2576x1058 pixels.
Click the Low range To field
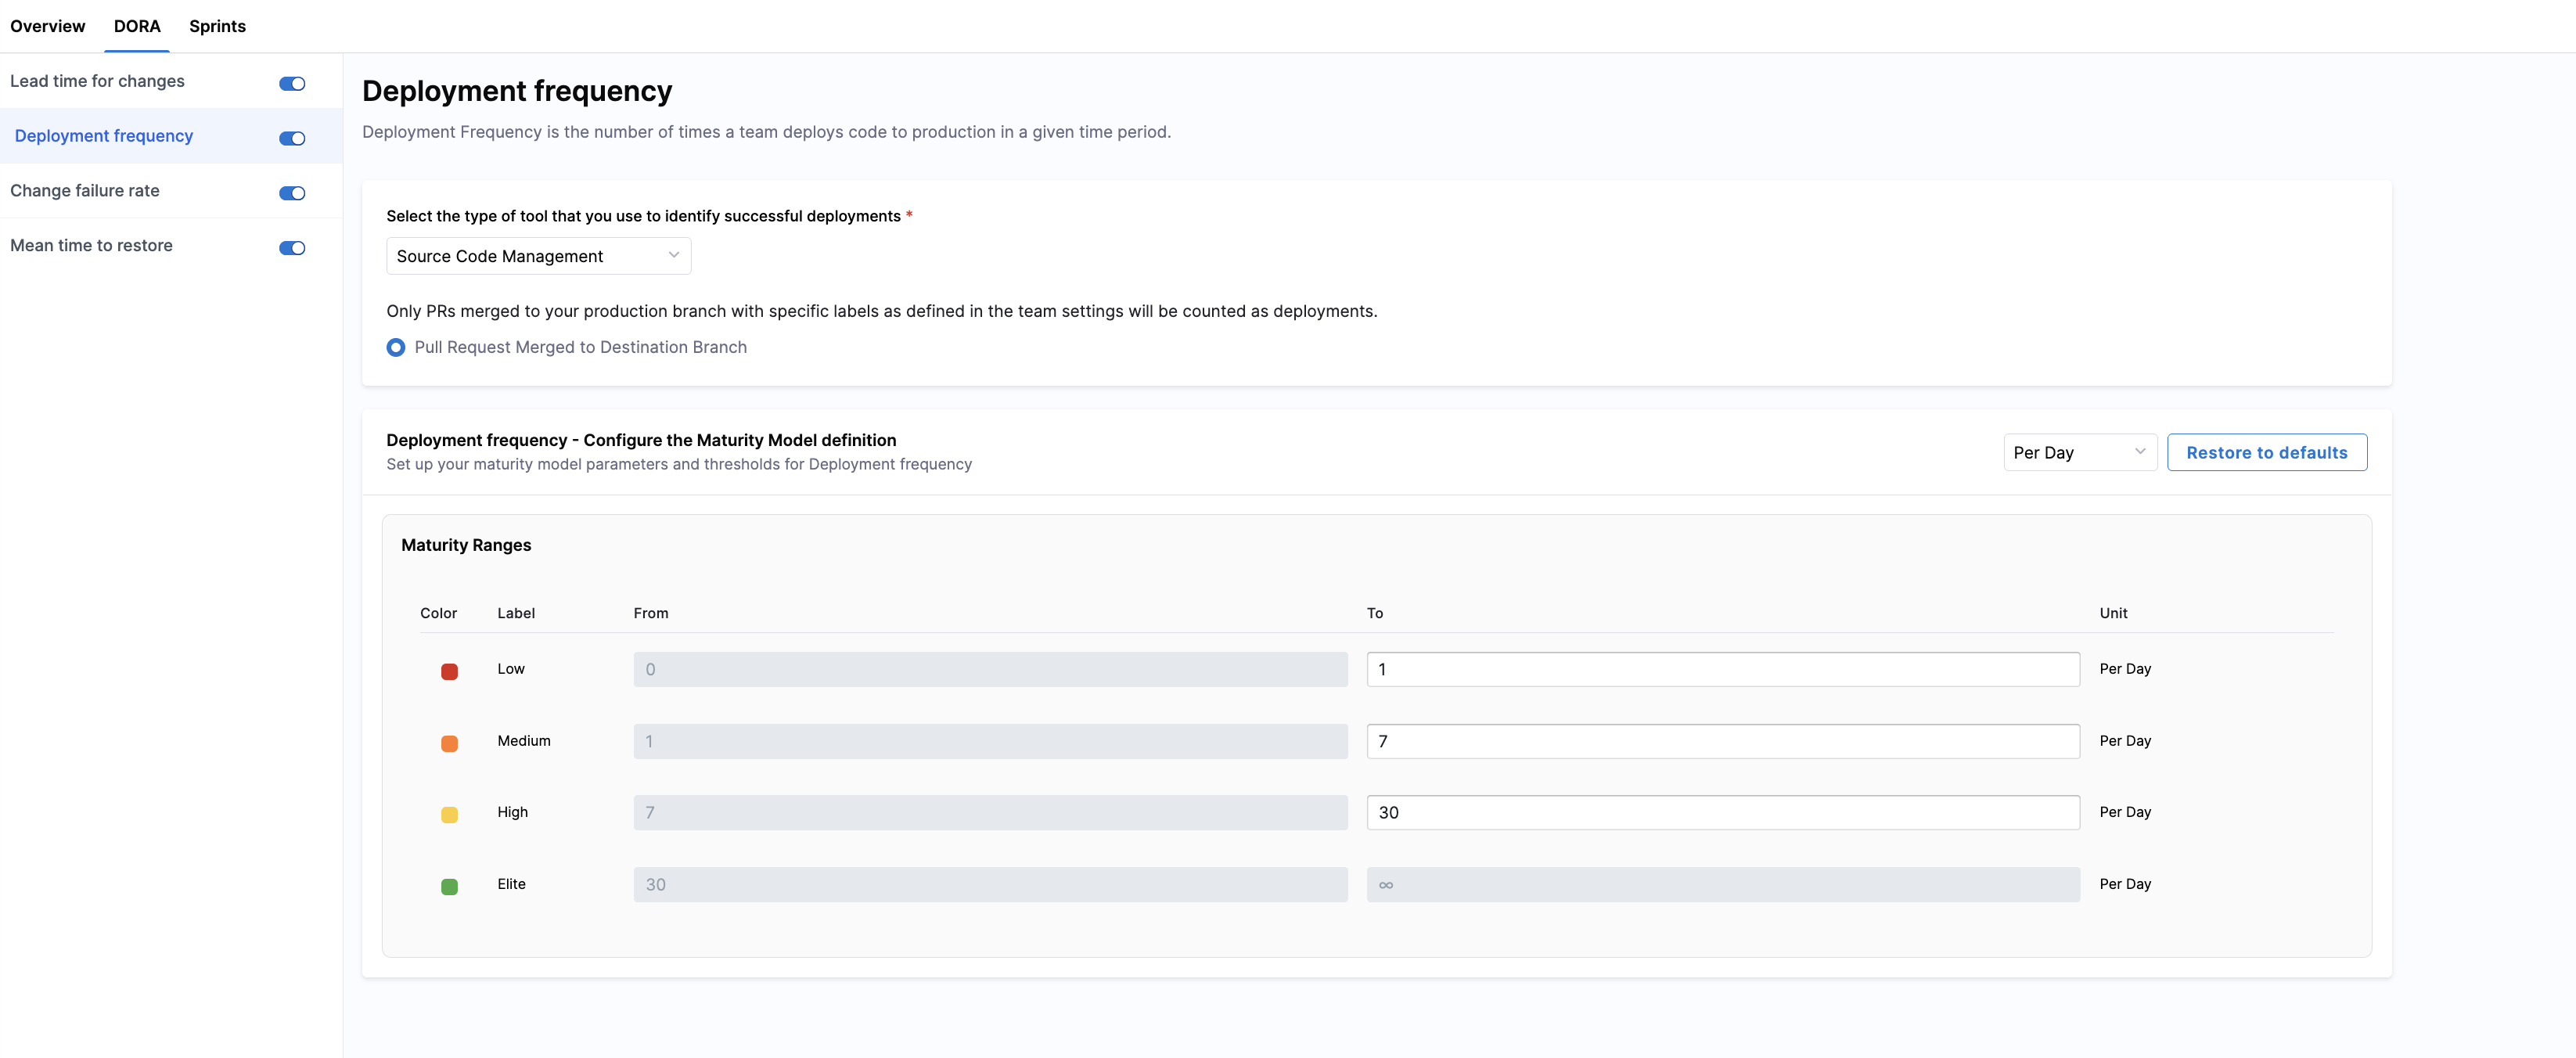coord(1722,669)
